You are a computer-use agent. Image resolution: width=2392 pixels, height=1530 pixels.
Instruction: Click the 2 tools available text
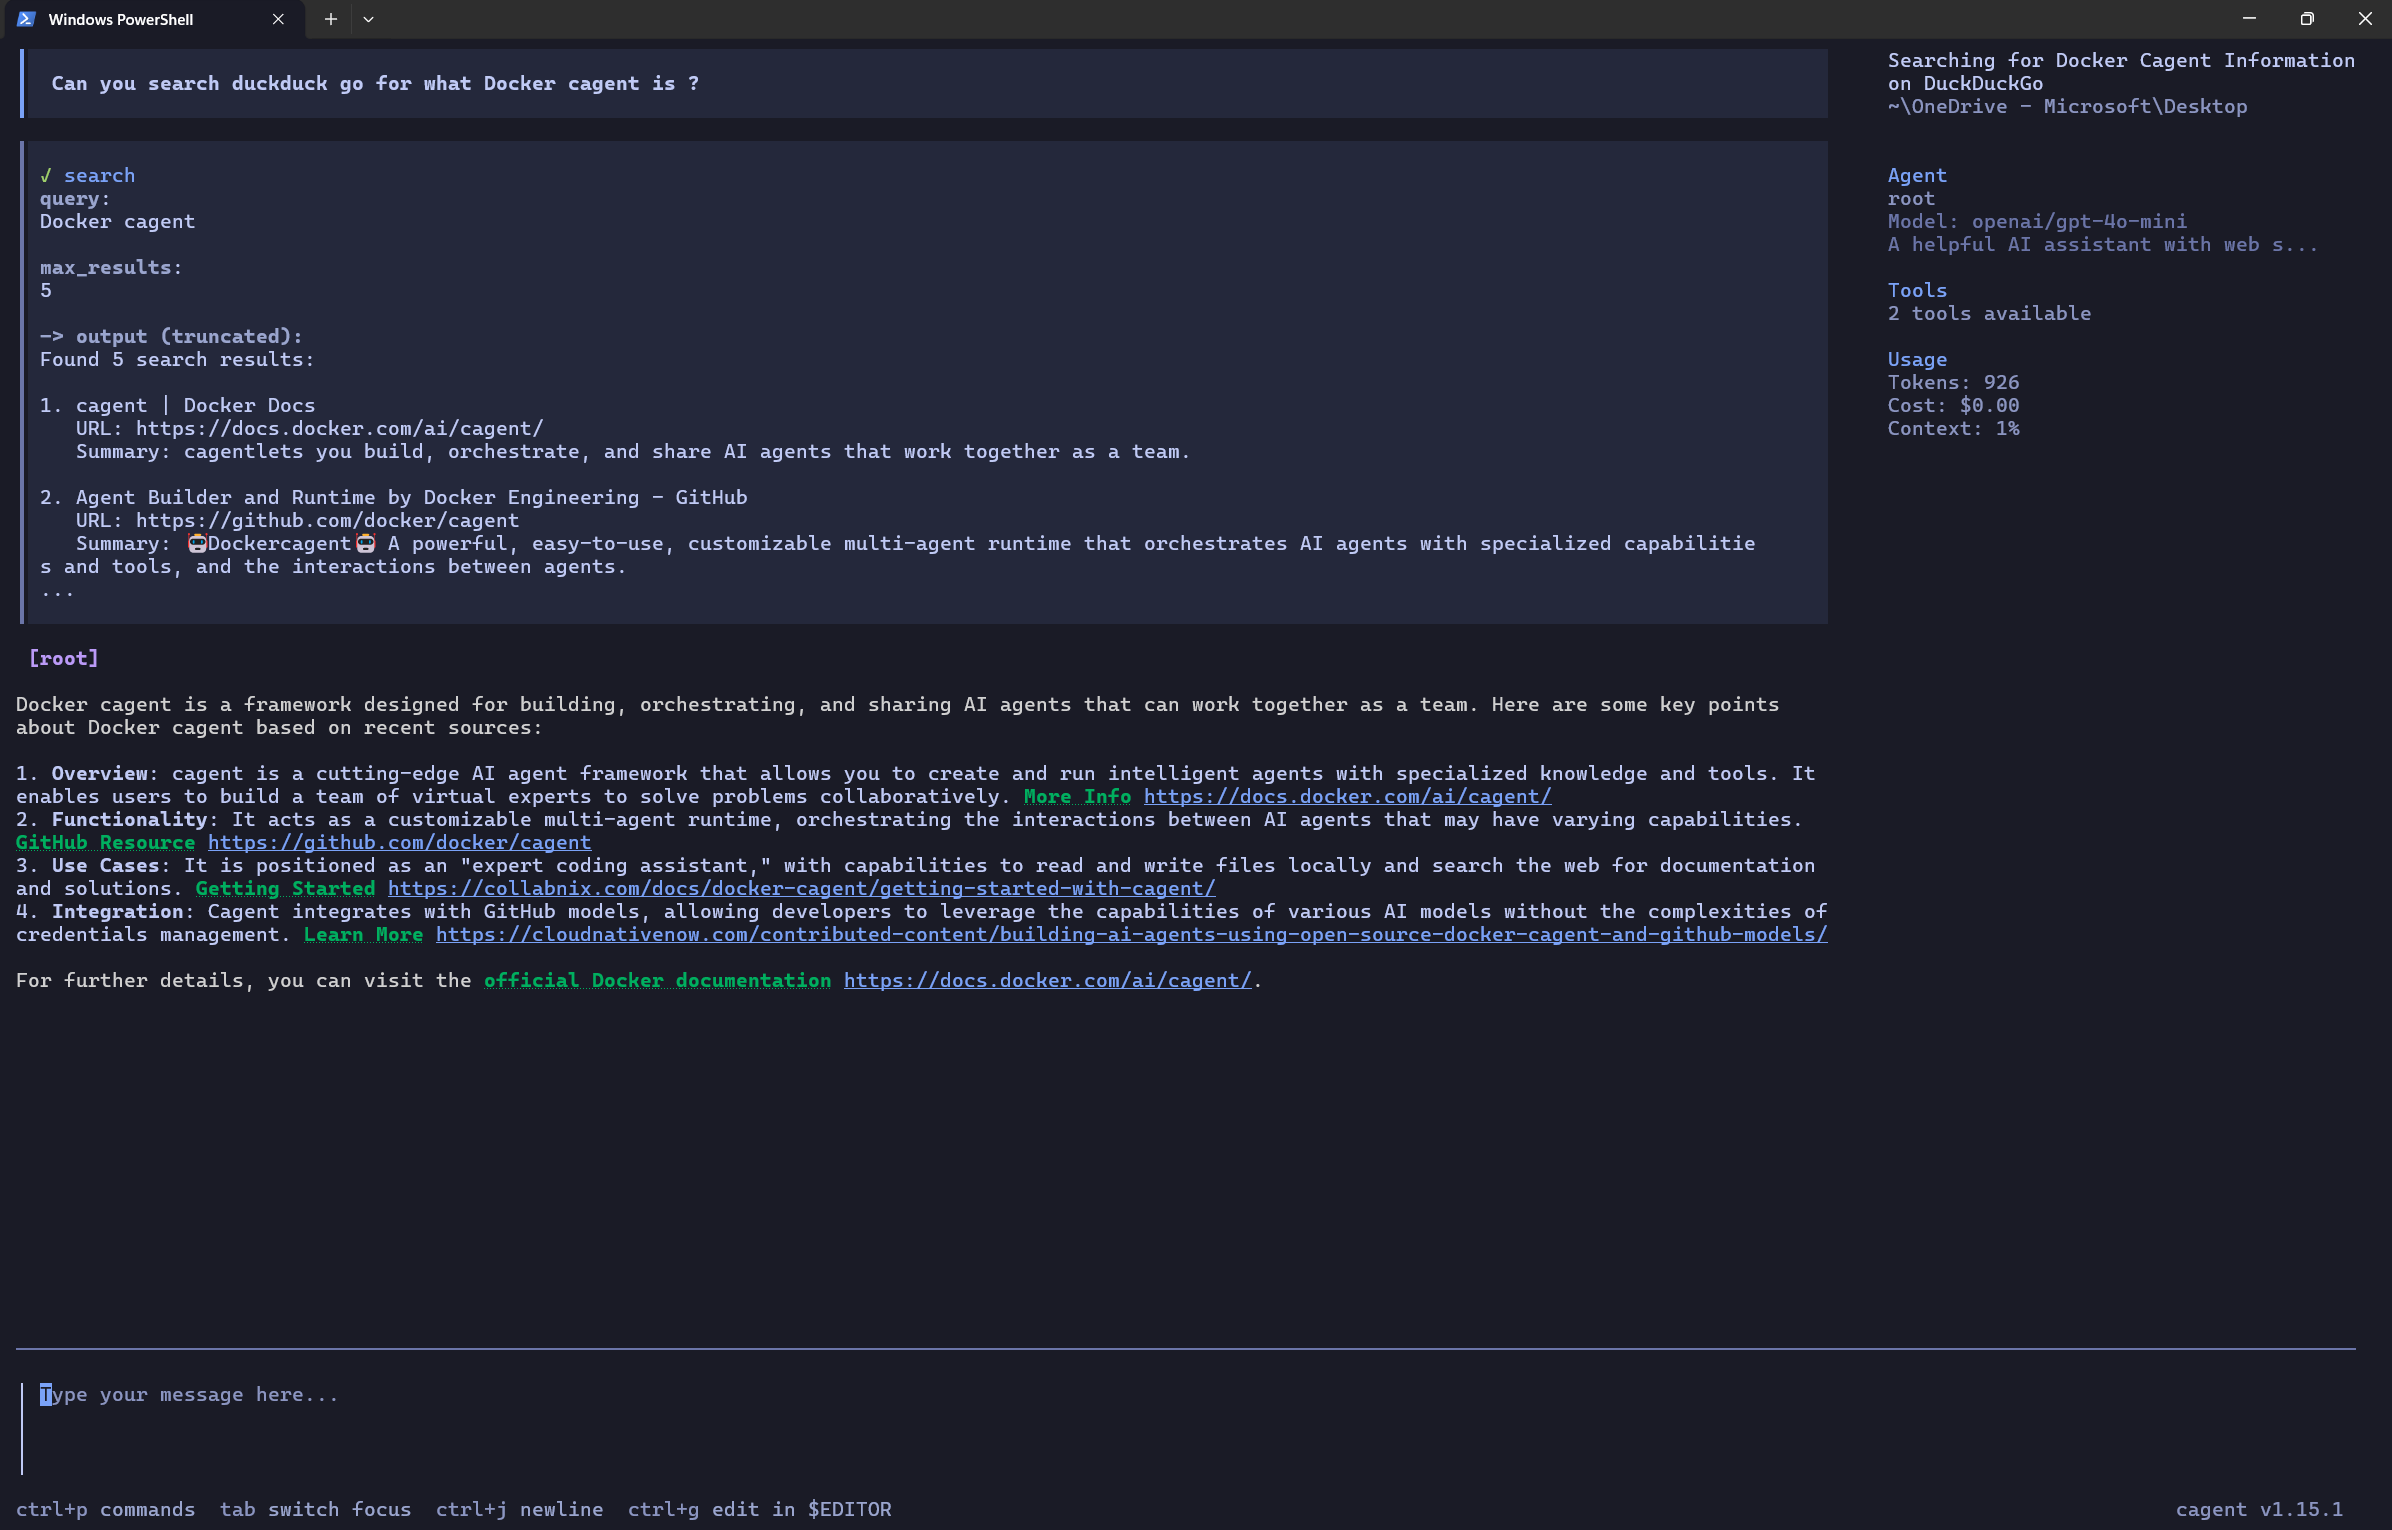pos(1989,314)
